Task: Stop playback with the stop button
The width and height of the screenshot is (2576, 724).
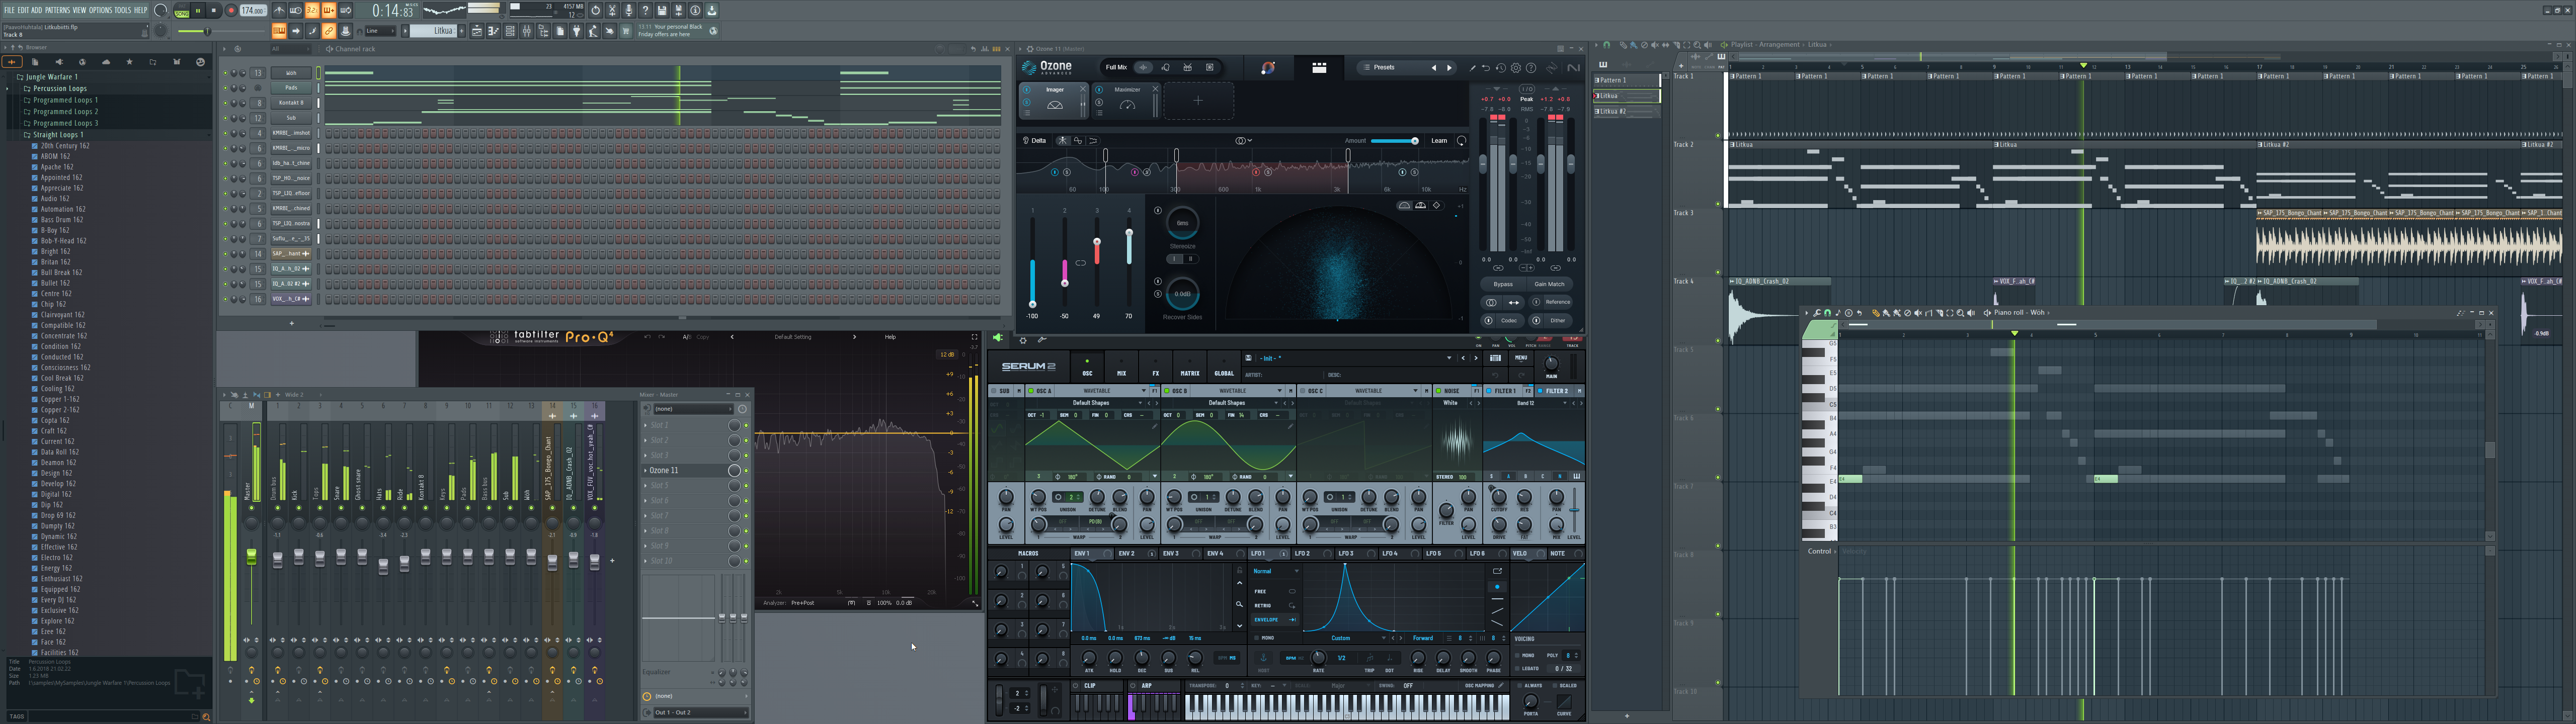Action: point(214,10)
